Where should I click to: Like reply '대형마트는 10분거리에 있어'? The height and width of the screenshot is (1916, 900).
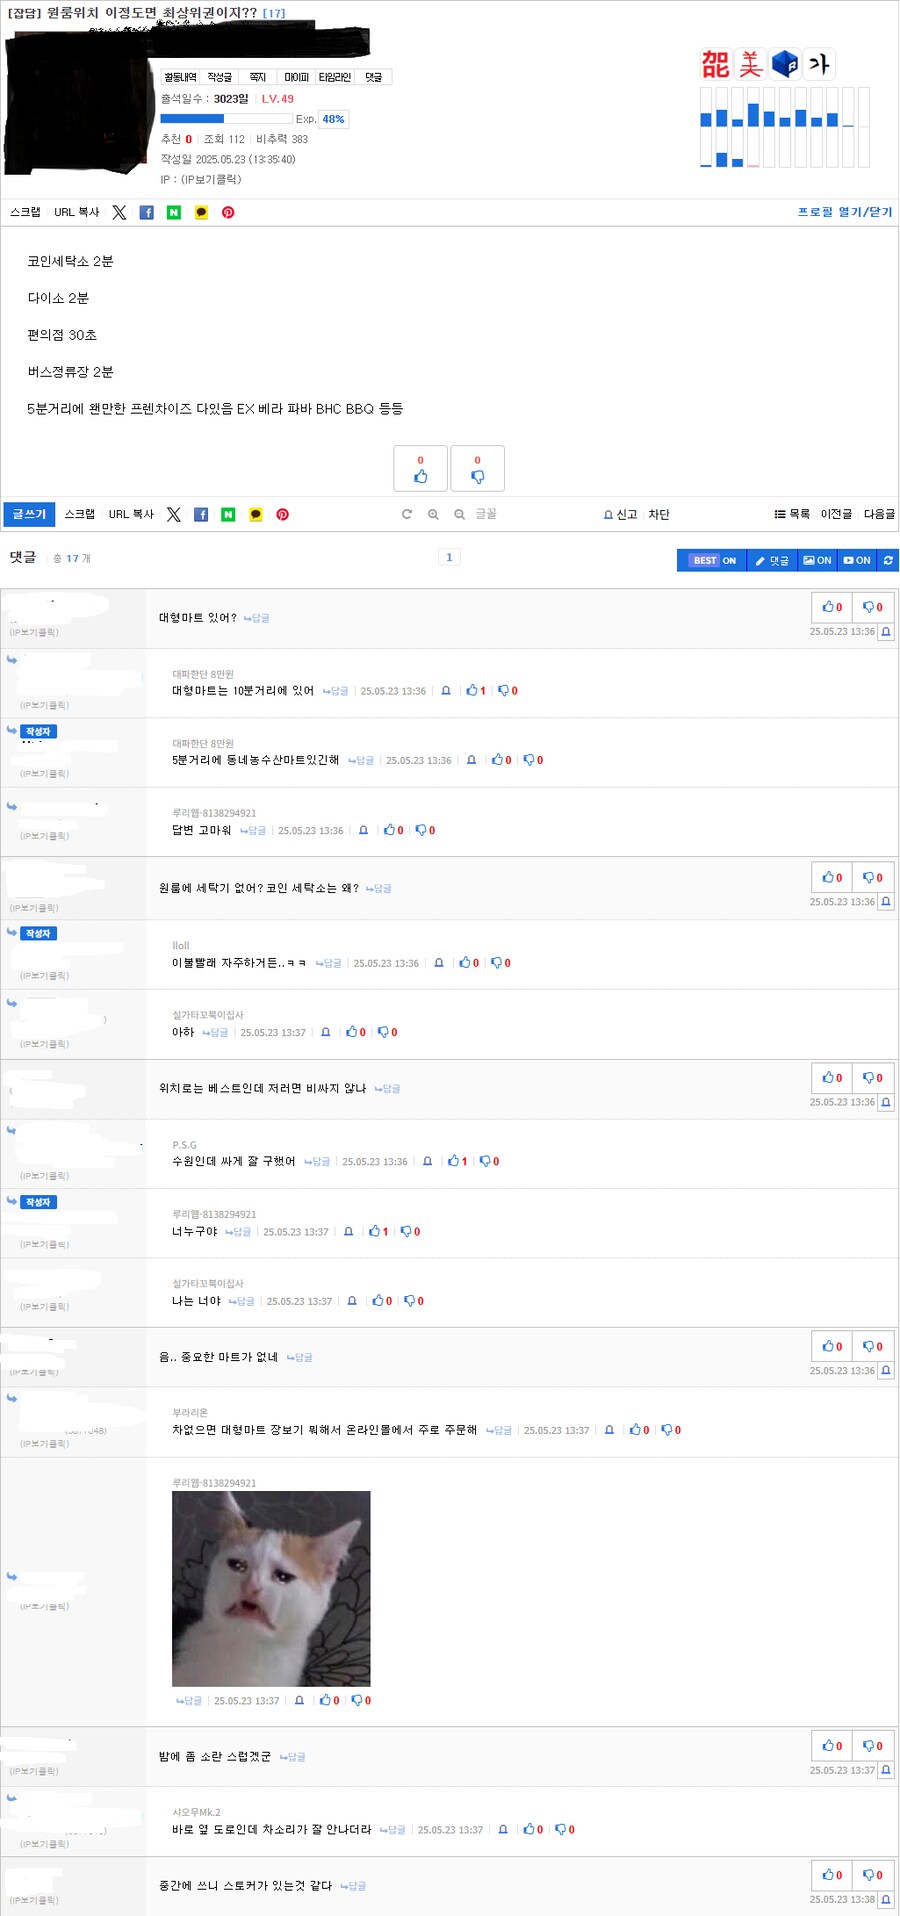coord(476,691)
